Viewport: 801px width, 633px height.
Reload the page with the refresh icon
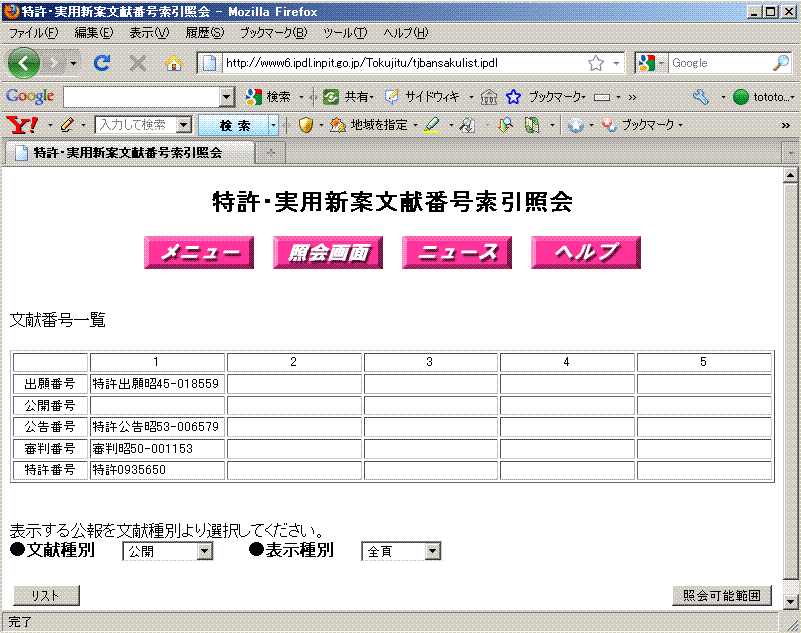click(101, 63)
